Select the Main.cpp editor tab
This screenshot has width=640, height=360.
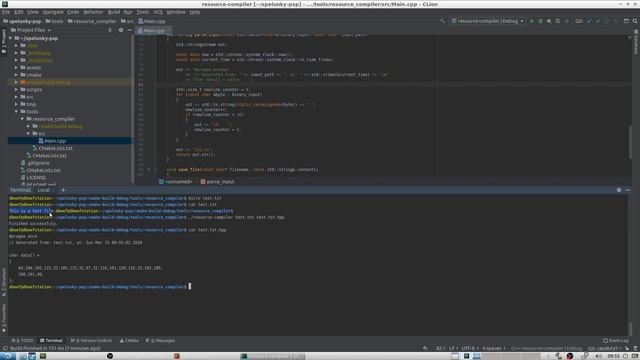(152, 30)
